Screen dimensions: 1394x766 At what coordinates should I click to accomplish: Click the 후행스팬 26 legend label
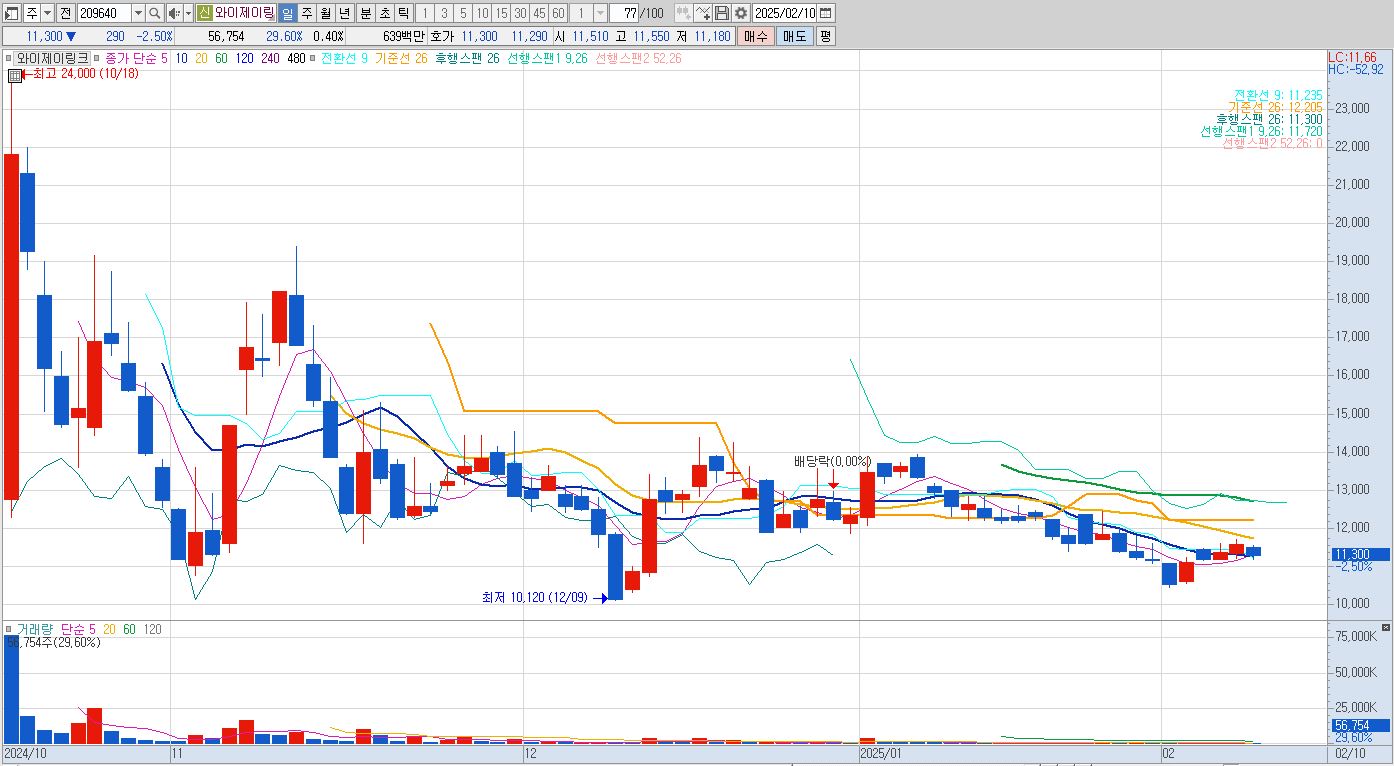coord(467,58)
